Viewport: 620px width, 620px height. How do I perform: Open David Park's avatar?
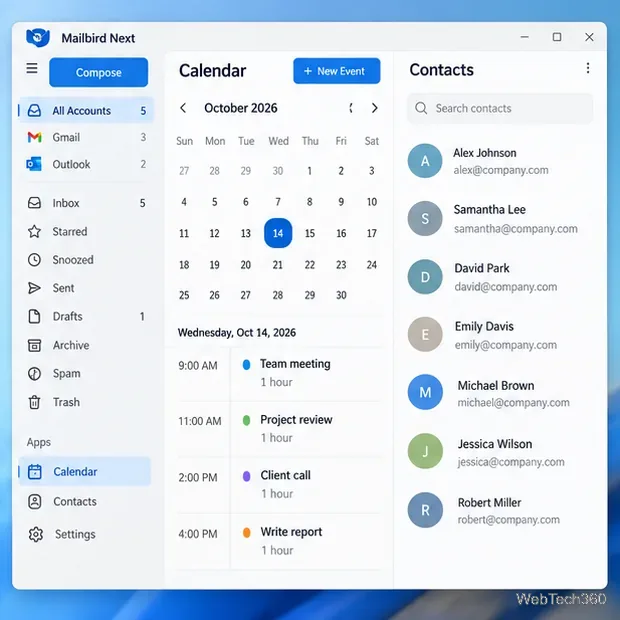coord(425,277)
